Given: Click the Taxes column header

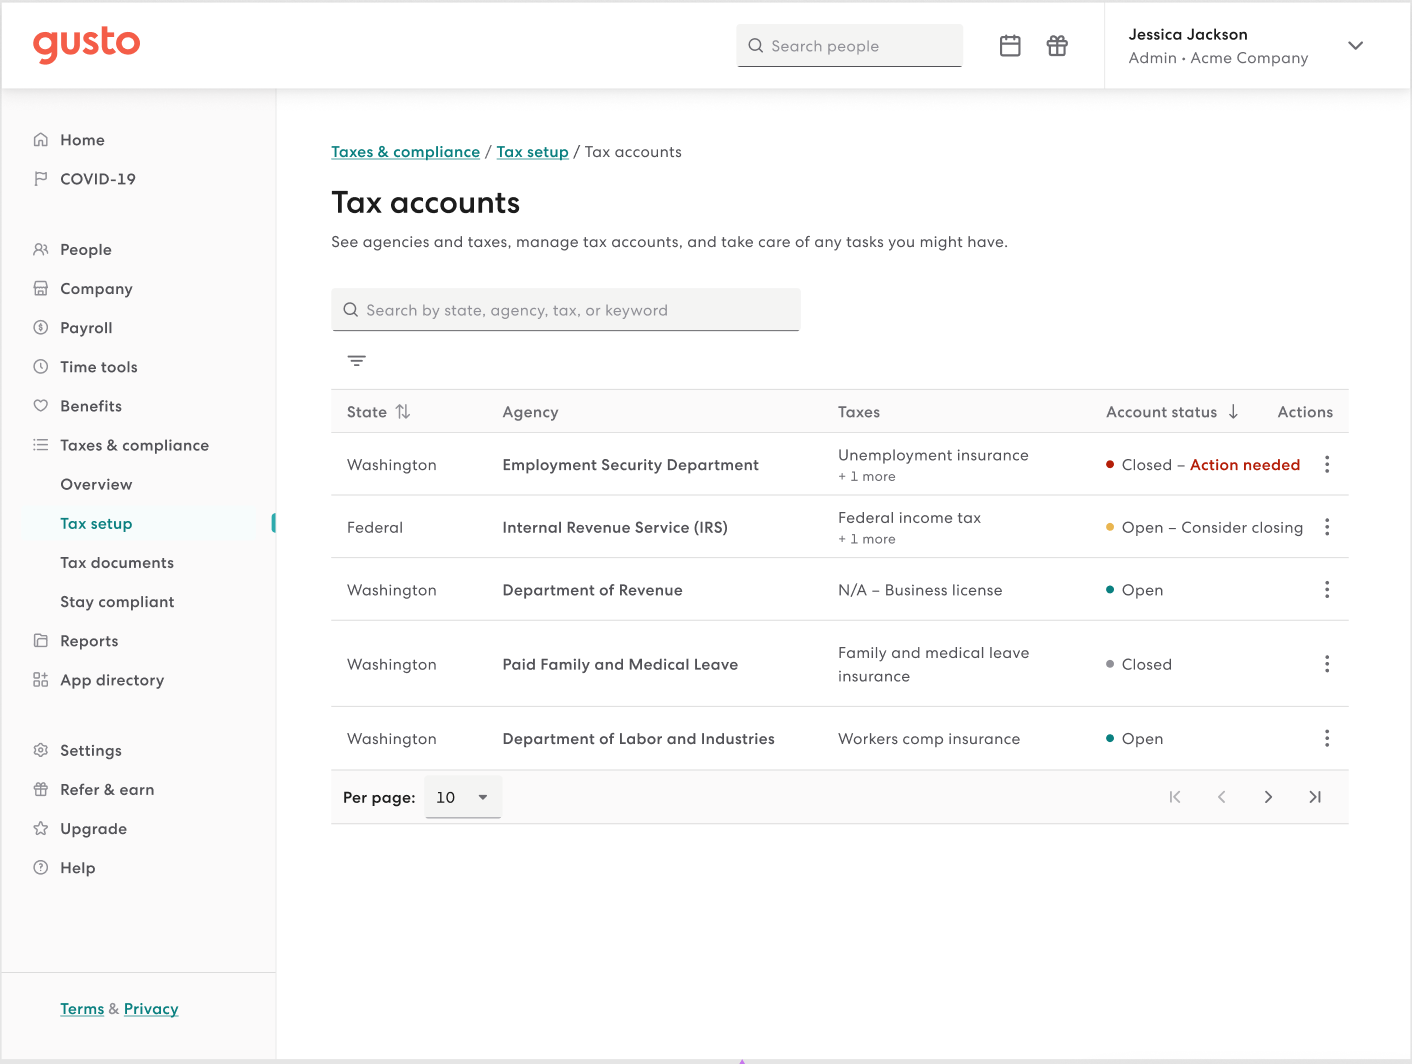Looking at the screenshot, I should pyautogui.click(x=859, y=412).
